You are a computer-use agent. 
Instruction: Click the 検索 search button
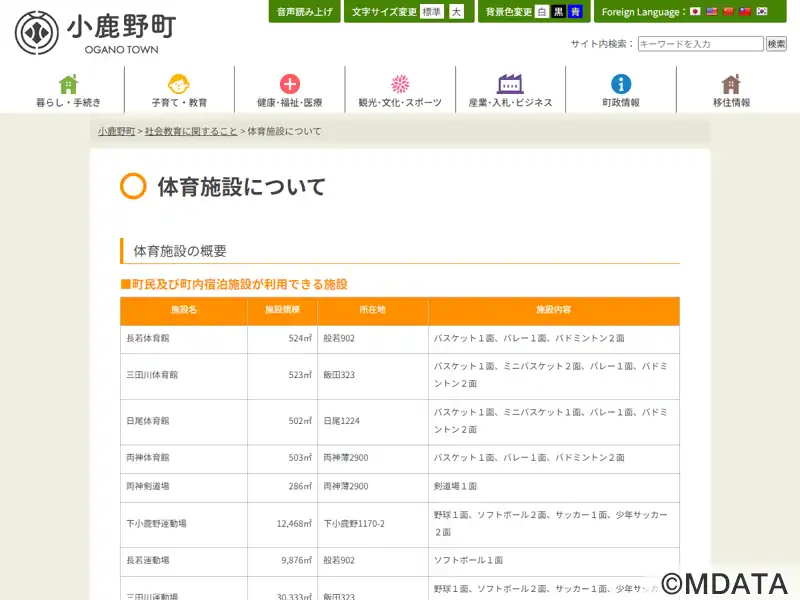tap(776, 44)
